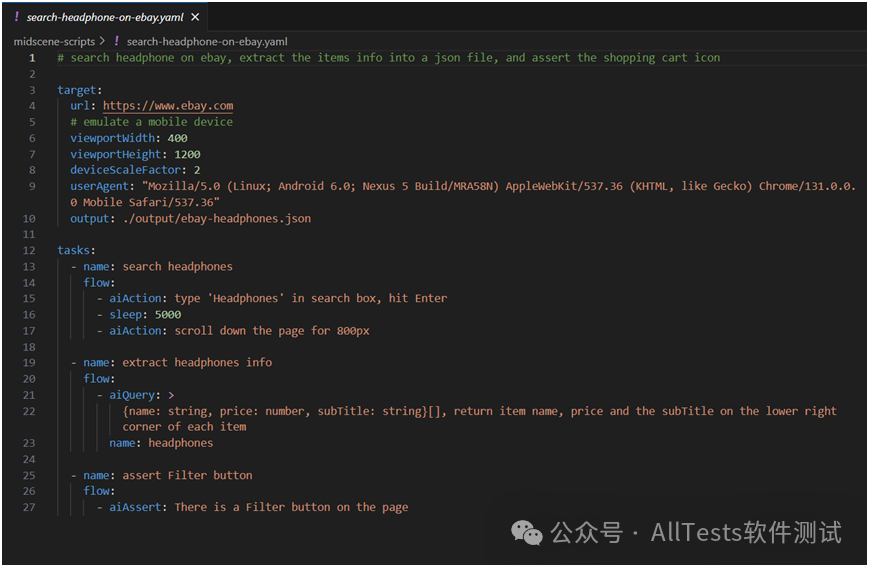Viewport: 869px width, 567px height.
Task: Click the breadcrumb chevron after midscene-scripts
Action: [x=102, y=42]
